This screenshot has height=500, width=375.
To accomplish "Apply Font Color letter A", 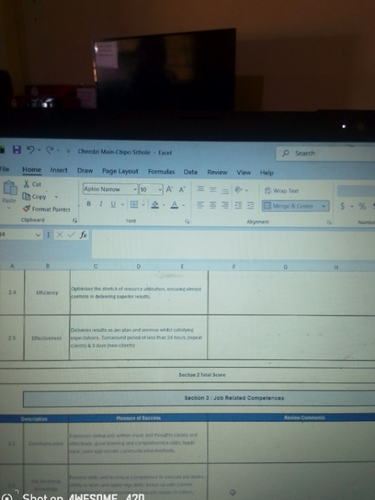I will click(174, 205).
